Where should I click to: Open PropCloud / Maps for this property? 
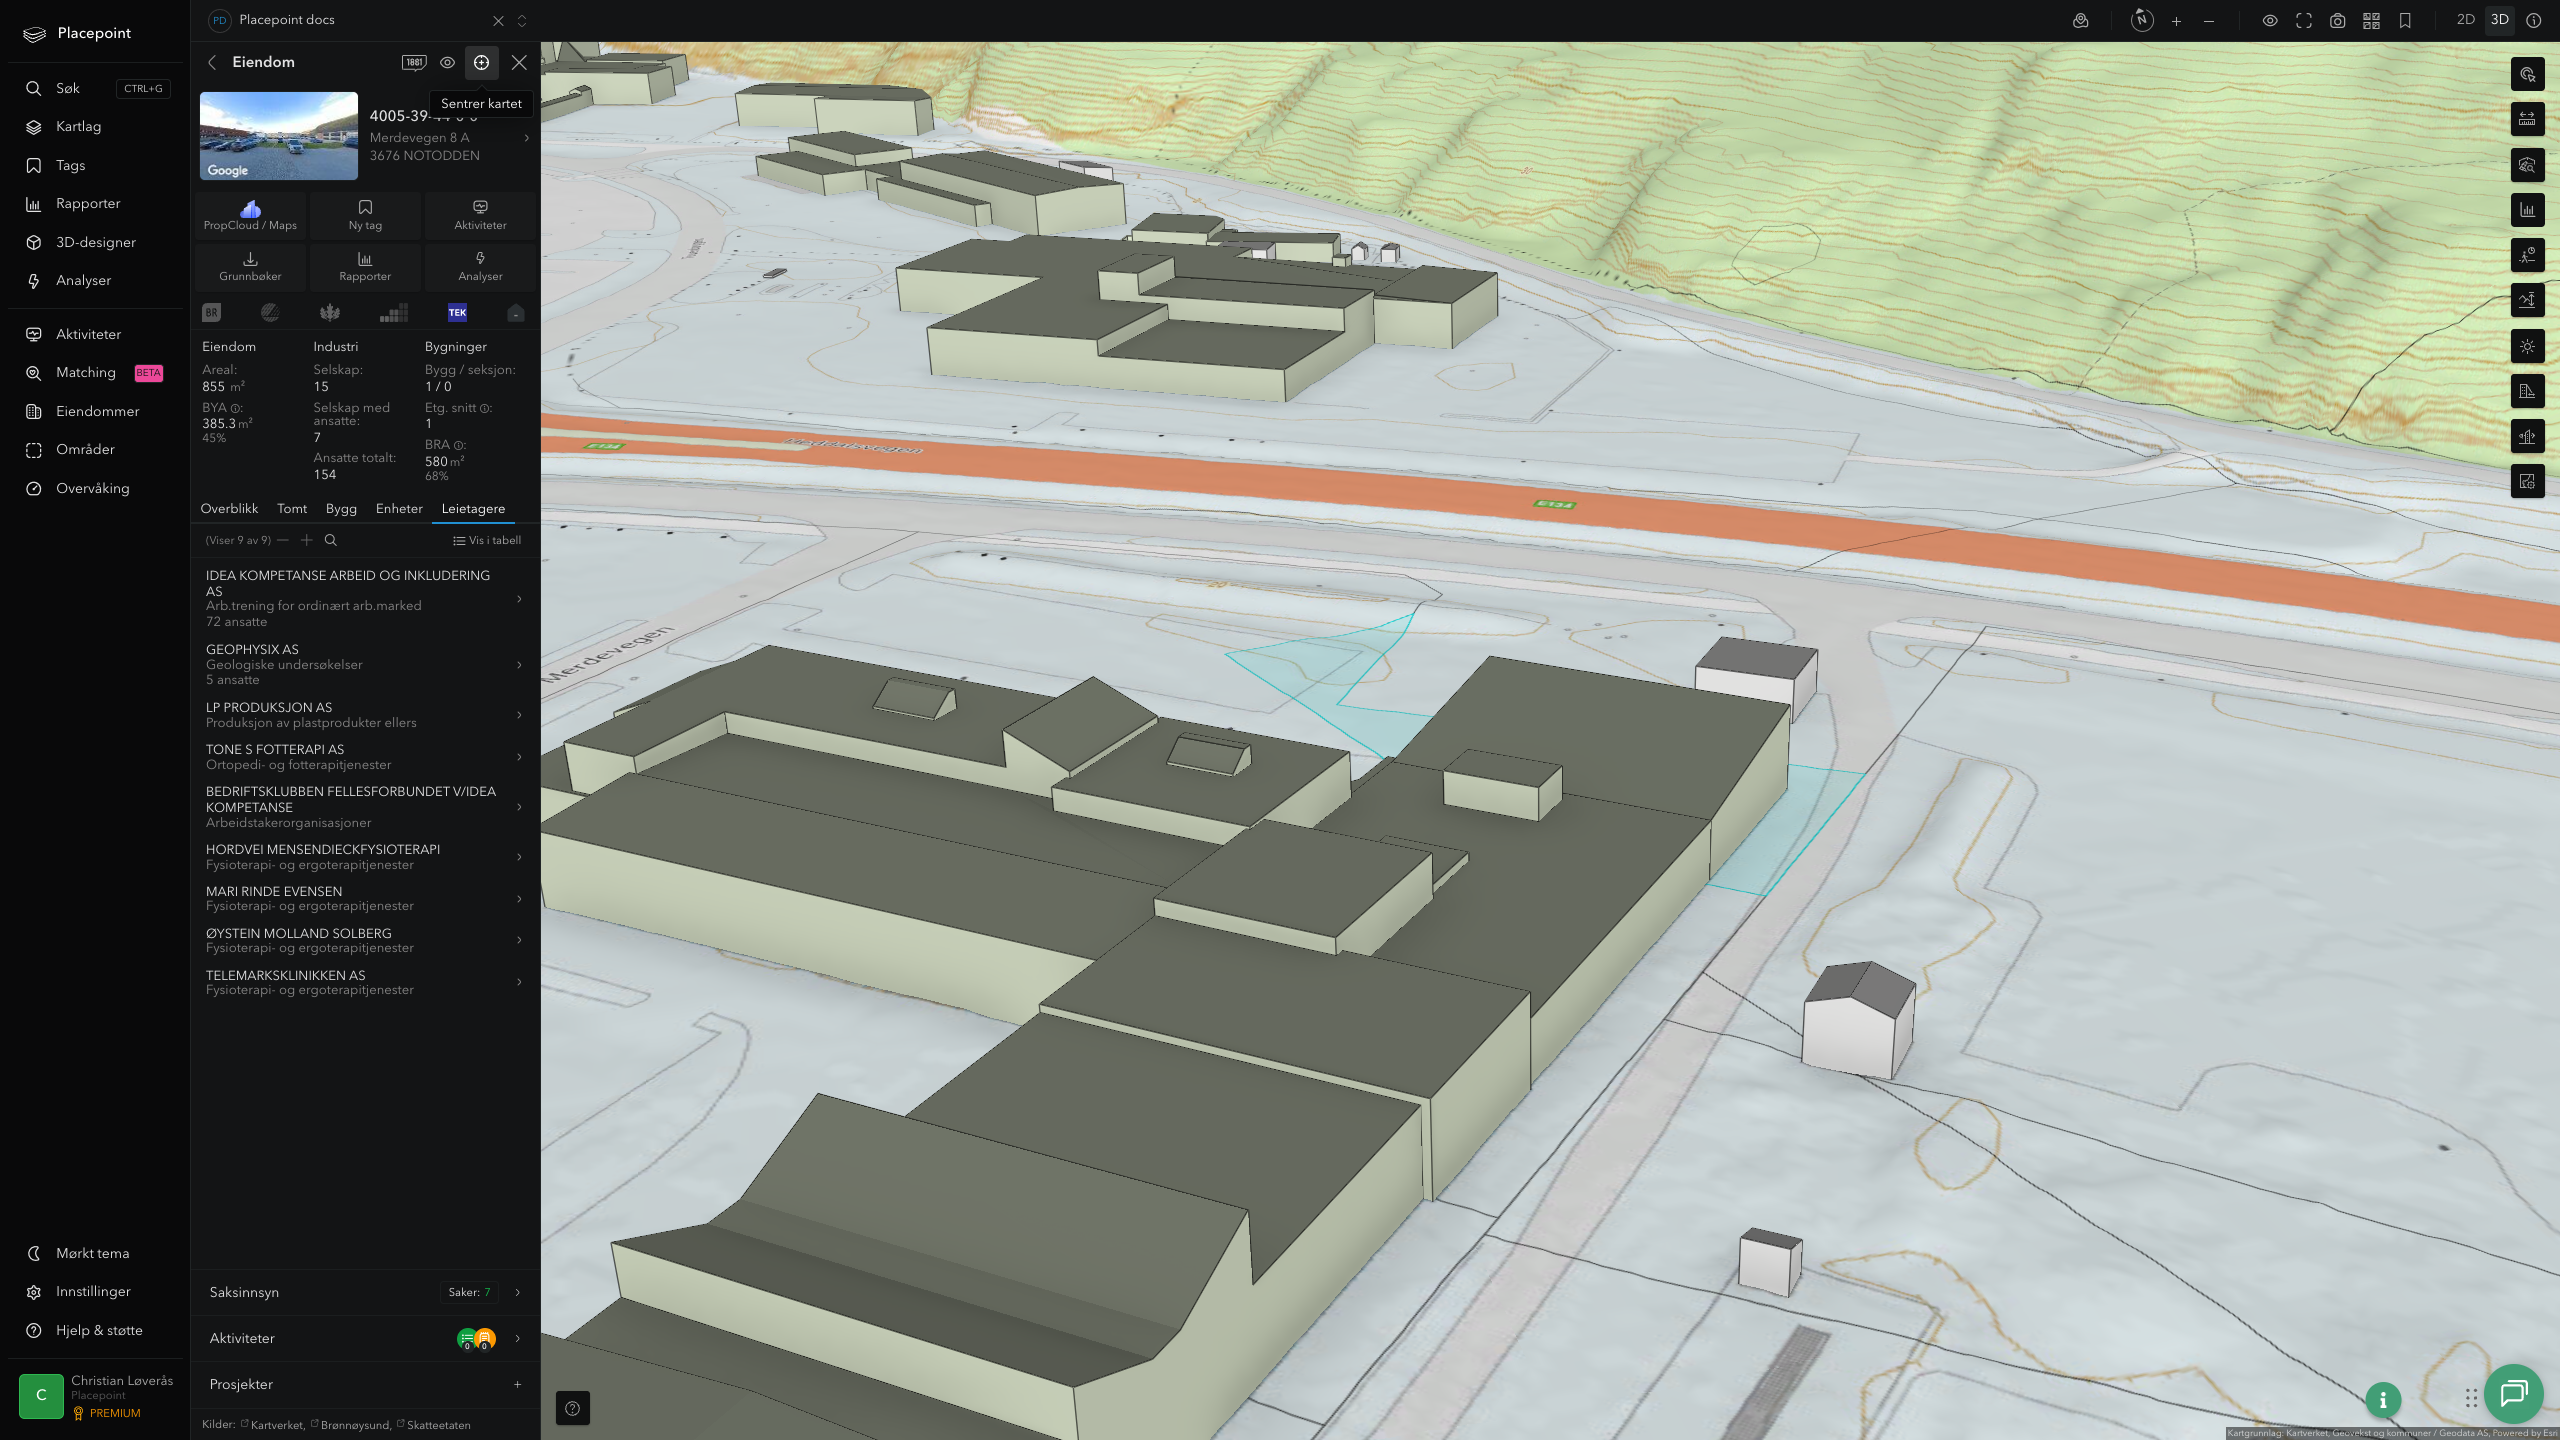[x=250, y=215]
